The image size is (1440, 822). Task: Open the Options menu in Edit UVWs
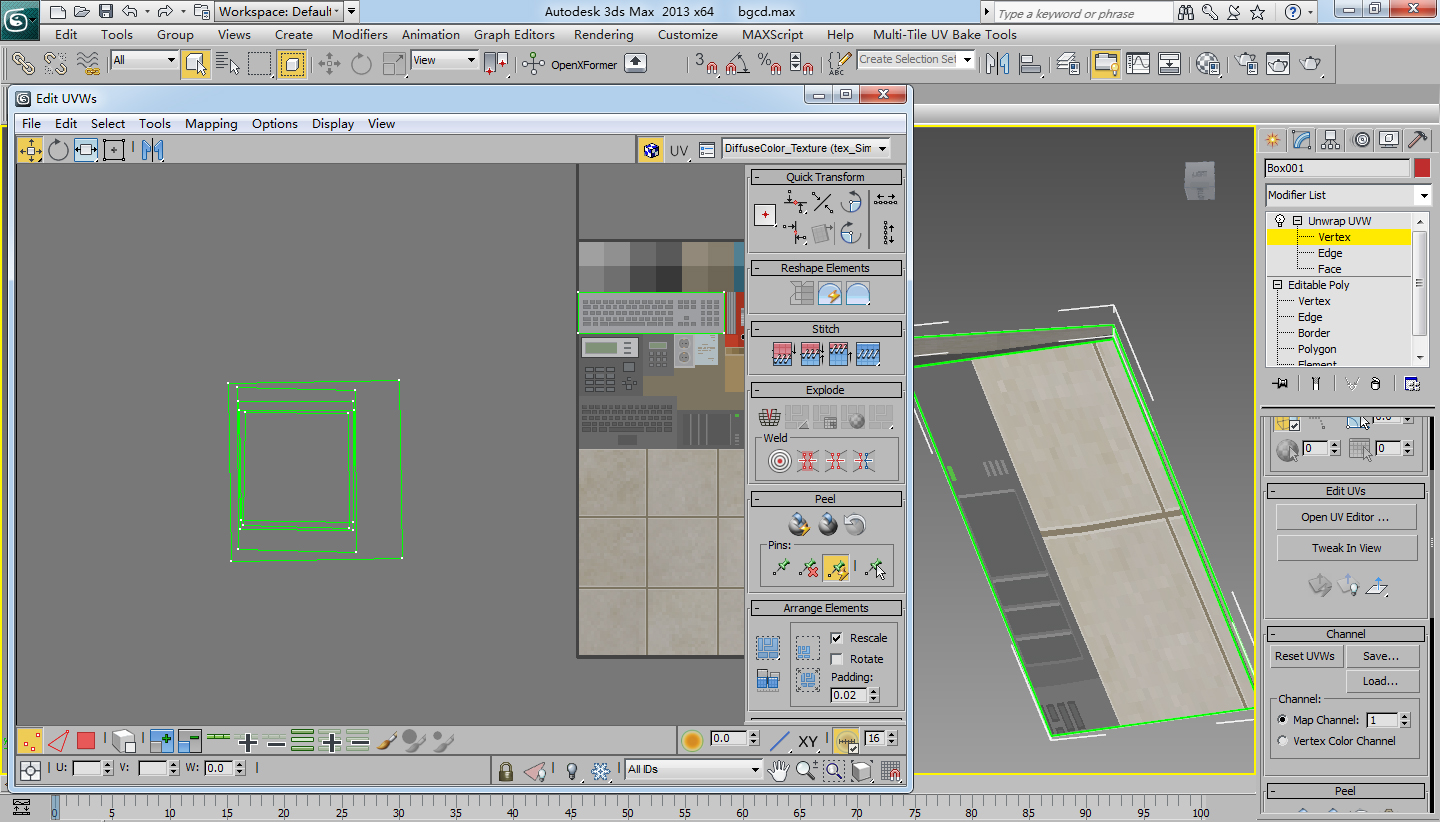coord(275,124)
